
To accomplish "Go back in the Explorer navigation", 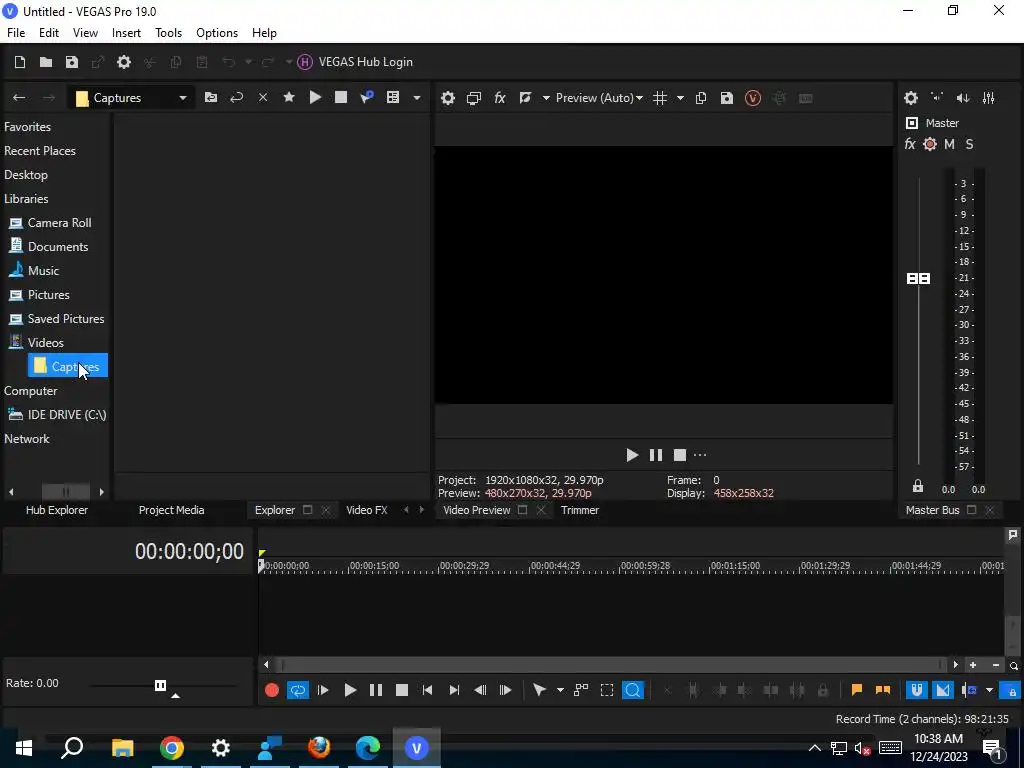I will tap(19, 98).
